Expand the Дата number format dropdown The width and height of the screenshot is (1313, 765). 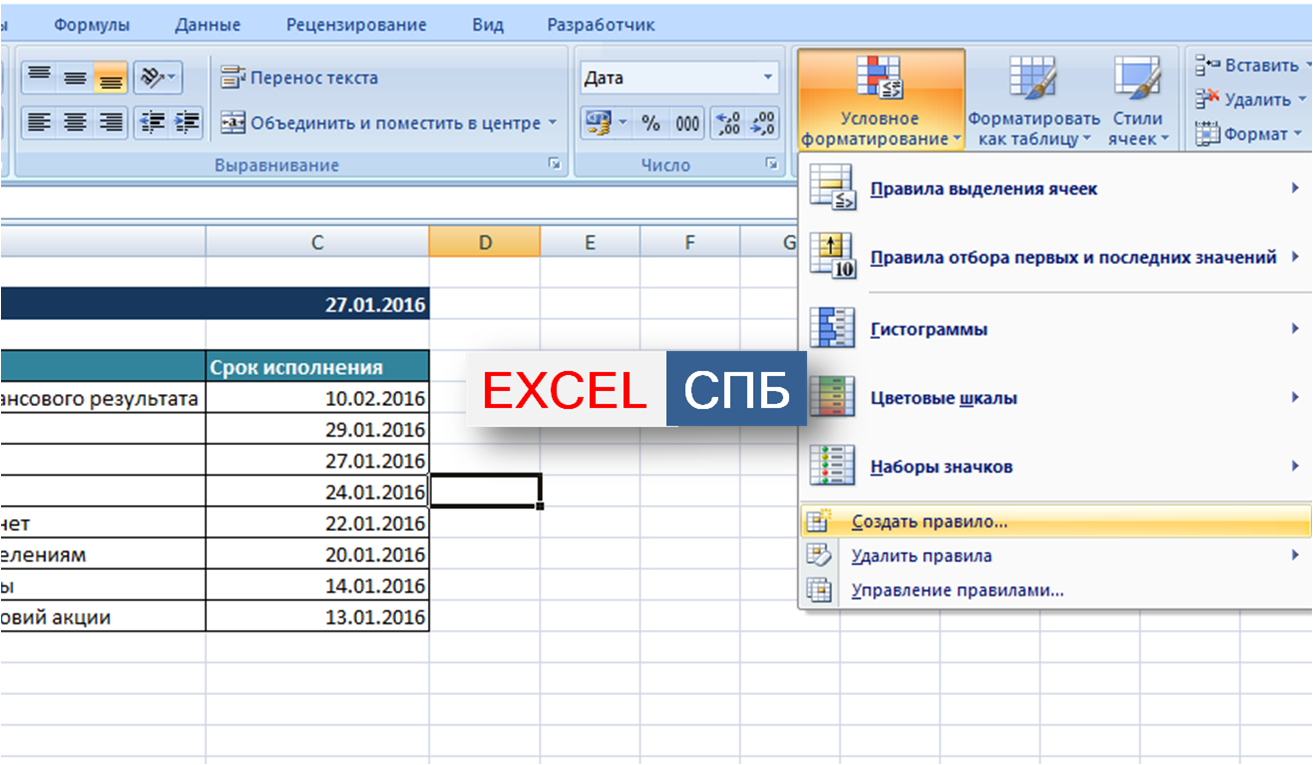pyautogui.click(x=768, y=78)
